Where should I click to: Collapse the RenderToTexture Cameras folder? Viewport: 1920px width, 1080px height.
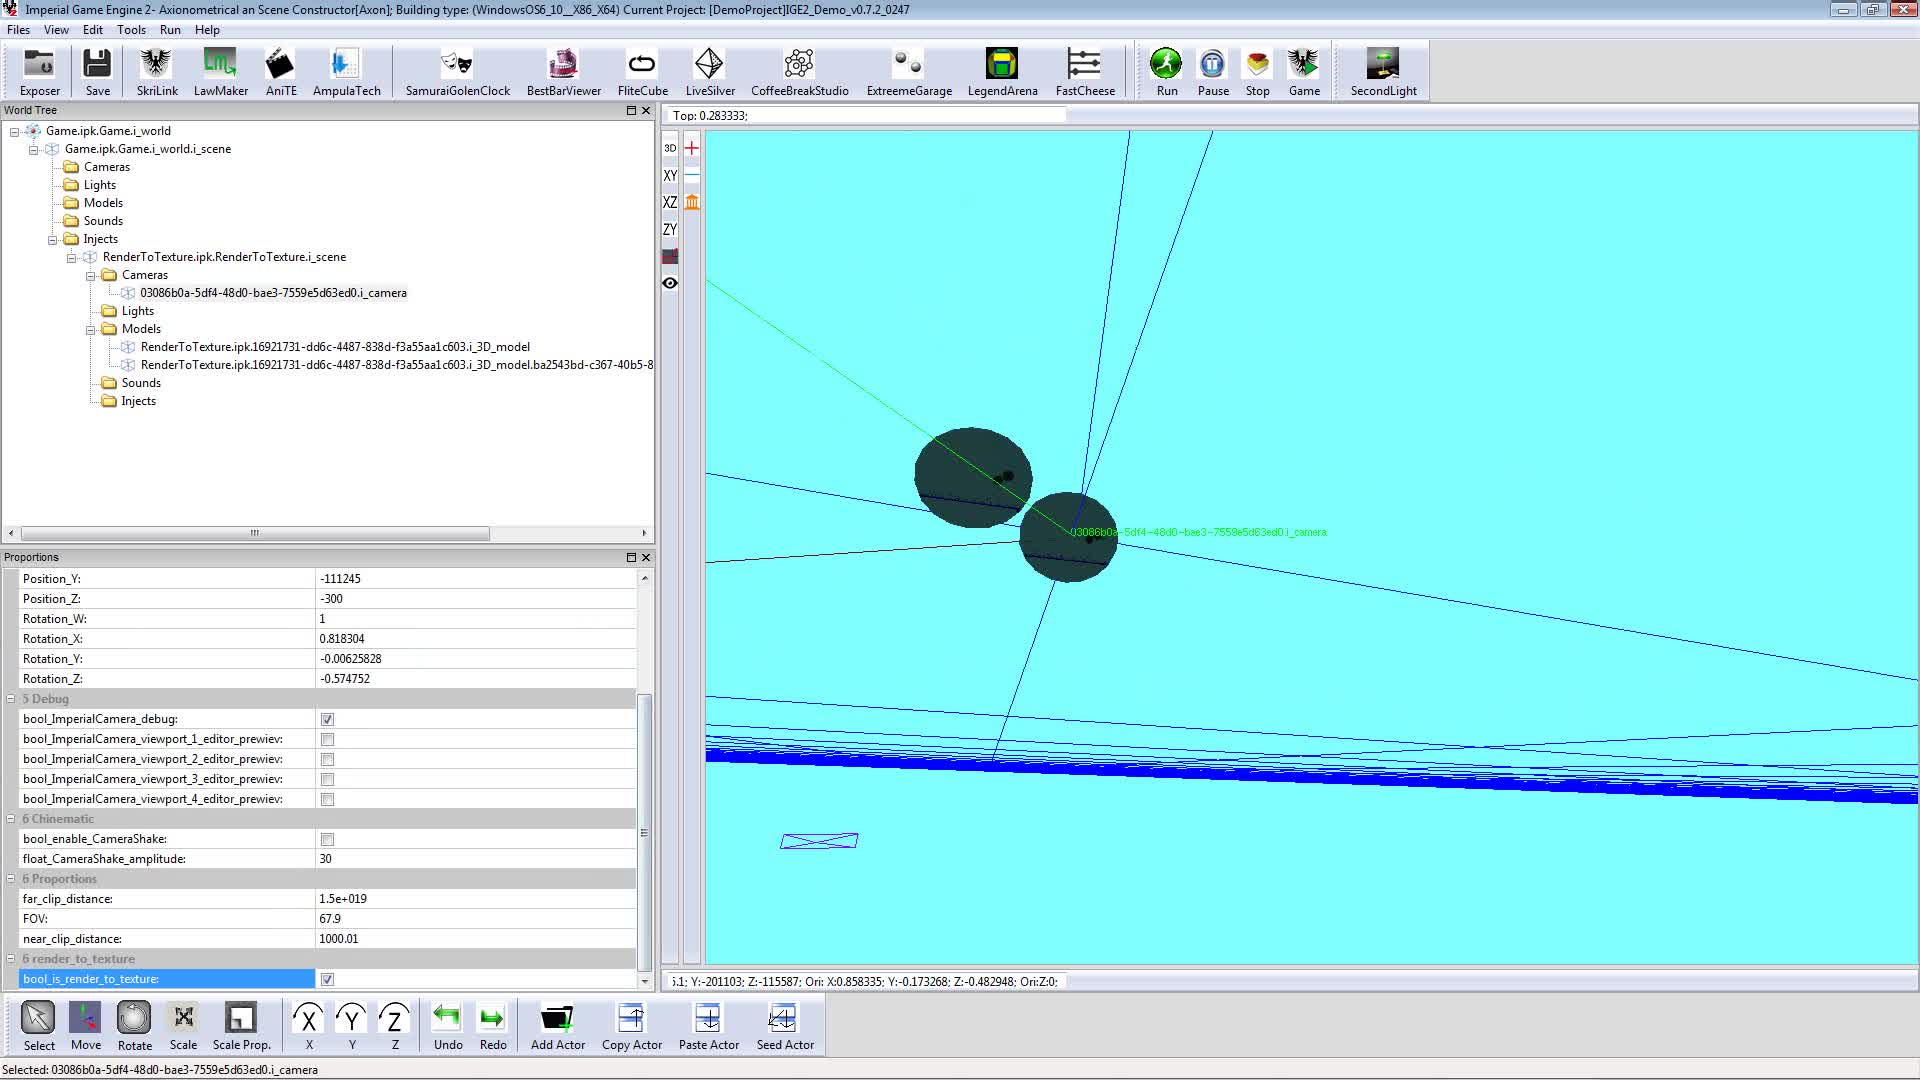click(90, 275)
